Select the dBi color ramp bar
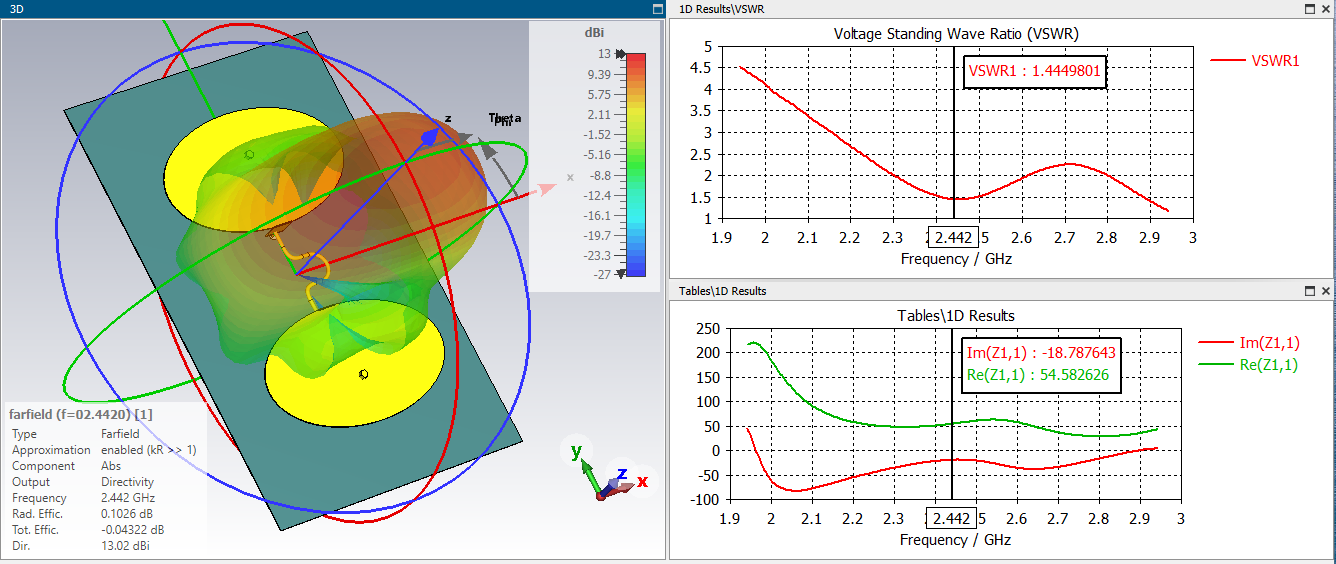The height and width of the screenshot is (564, 1336). [x=635, y=164]
